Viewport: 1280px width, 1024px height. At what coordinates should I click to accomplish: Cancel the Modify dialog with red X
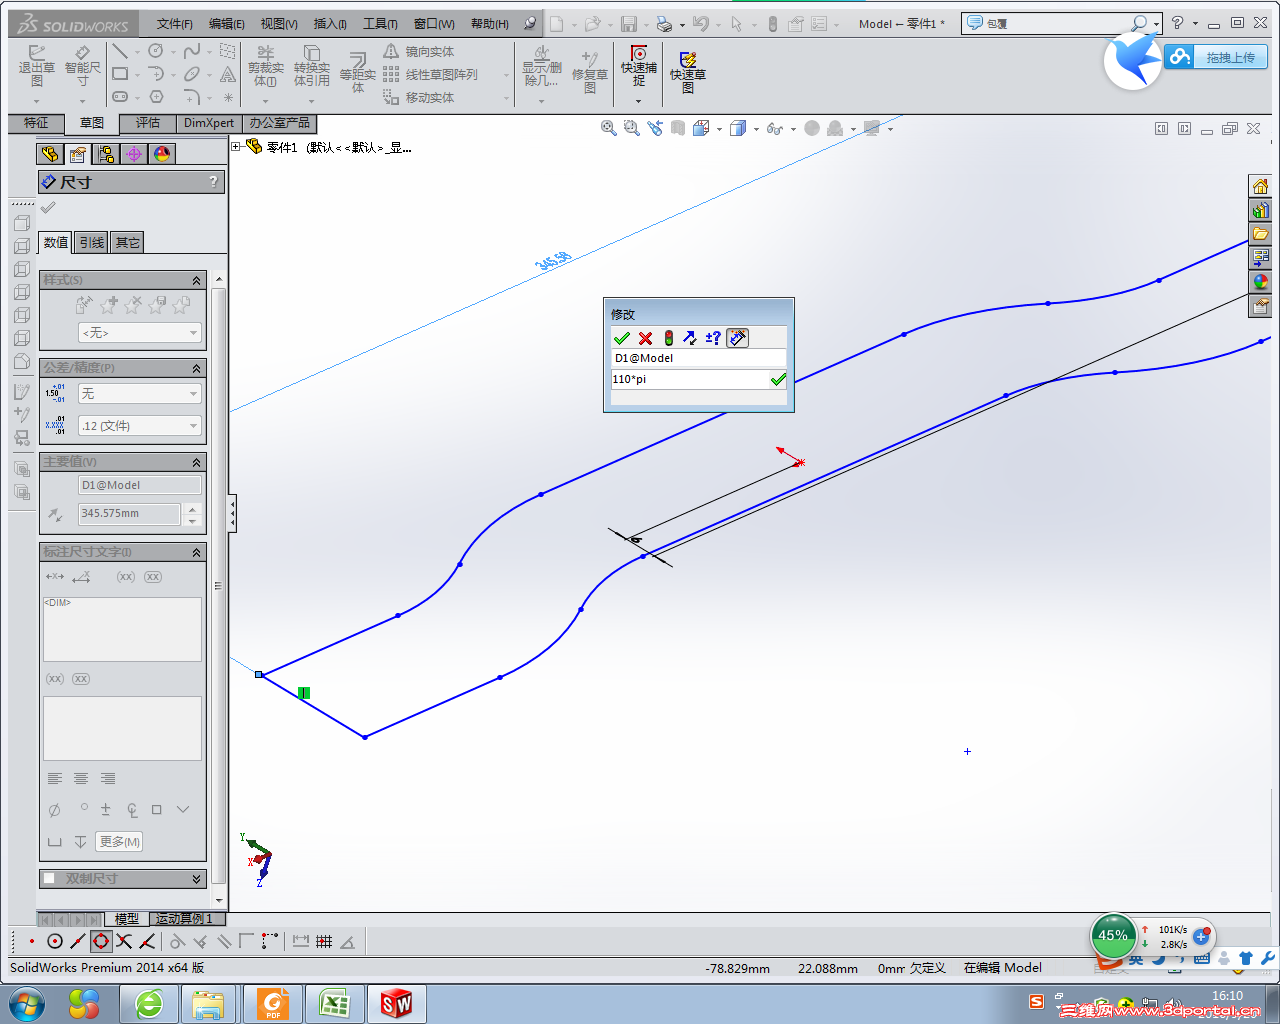point(645,338)
